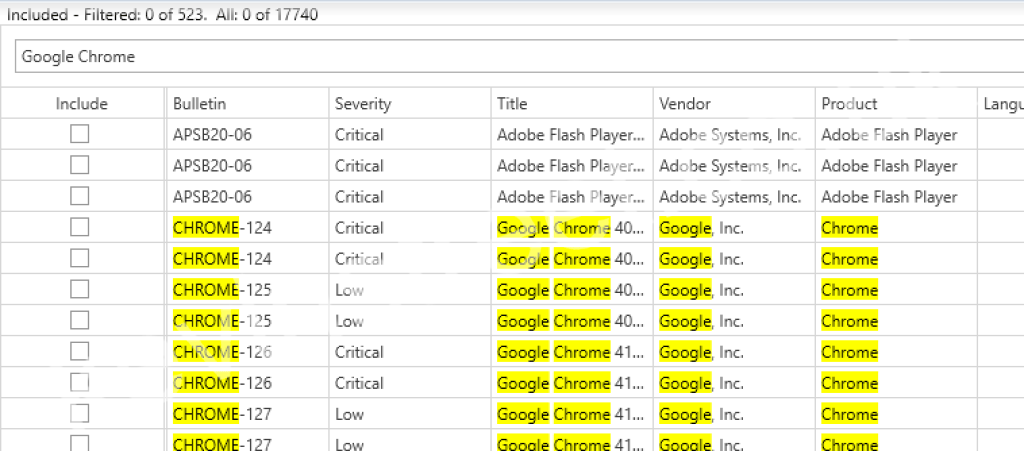
Task: Sort patches by Title column header
Action: click(571, 104)
